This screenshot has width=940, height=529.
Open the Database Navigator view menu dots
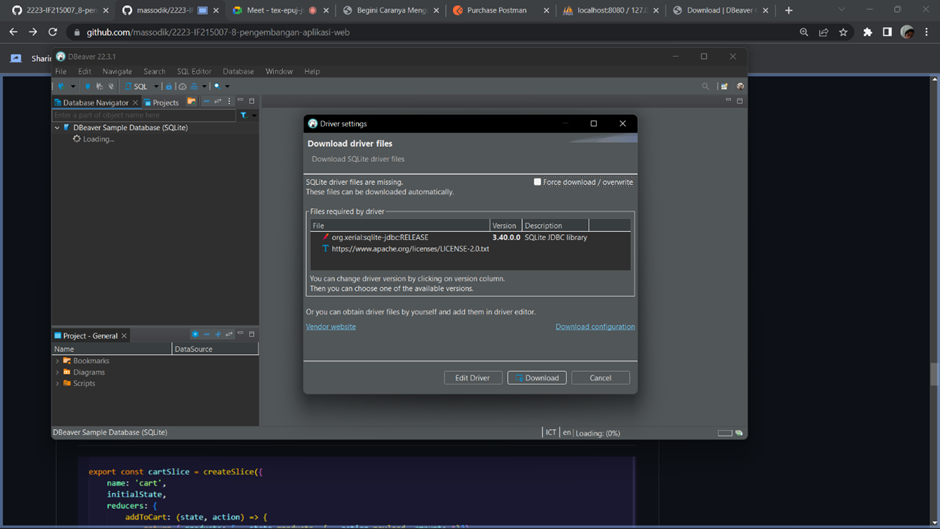[x=229, y=101]
